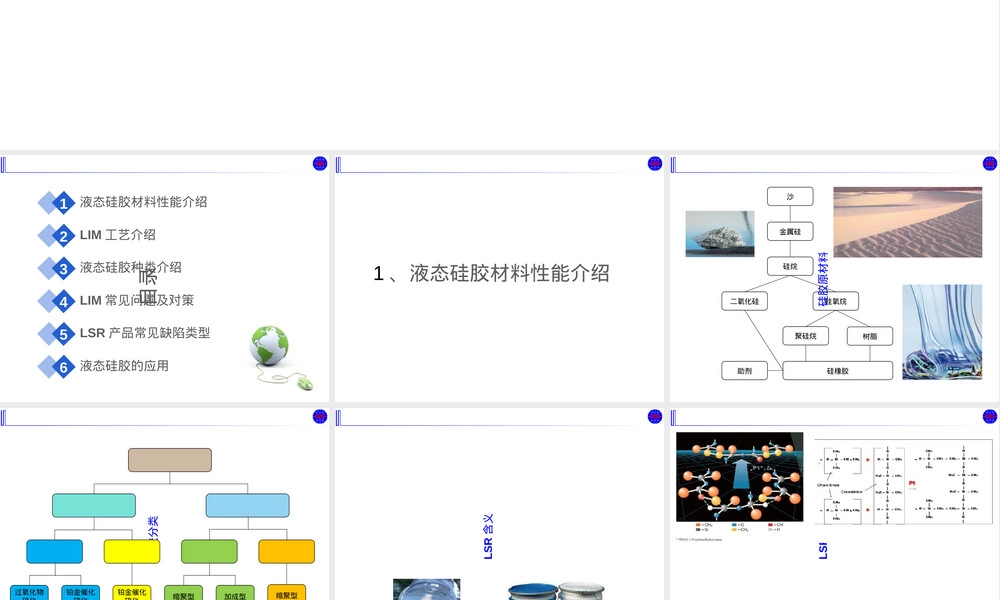The image size is (1000, 600).
Task: Click the teal box in classification chart
Action: (94, 505)
